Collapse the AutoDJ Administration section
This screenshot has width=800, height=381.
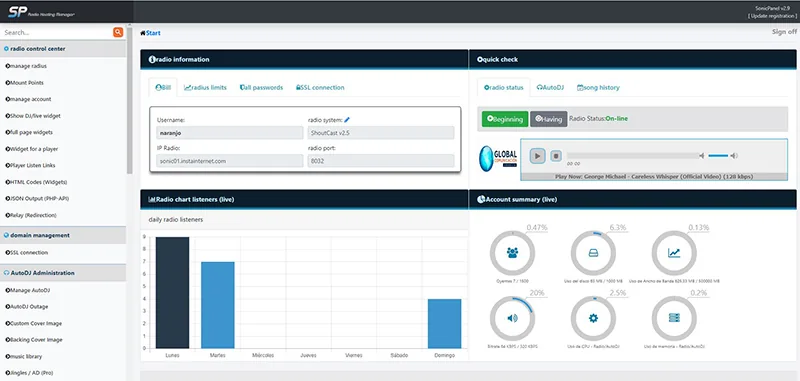pos(63,273)
